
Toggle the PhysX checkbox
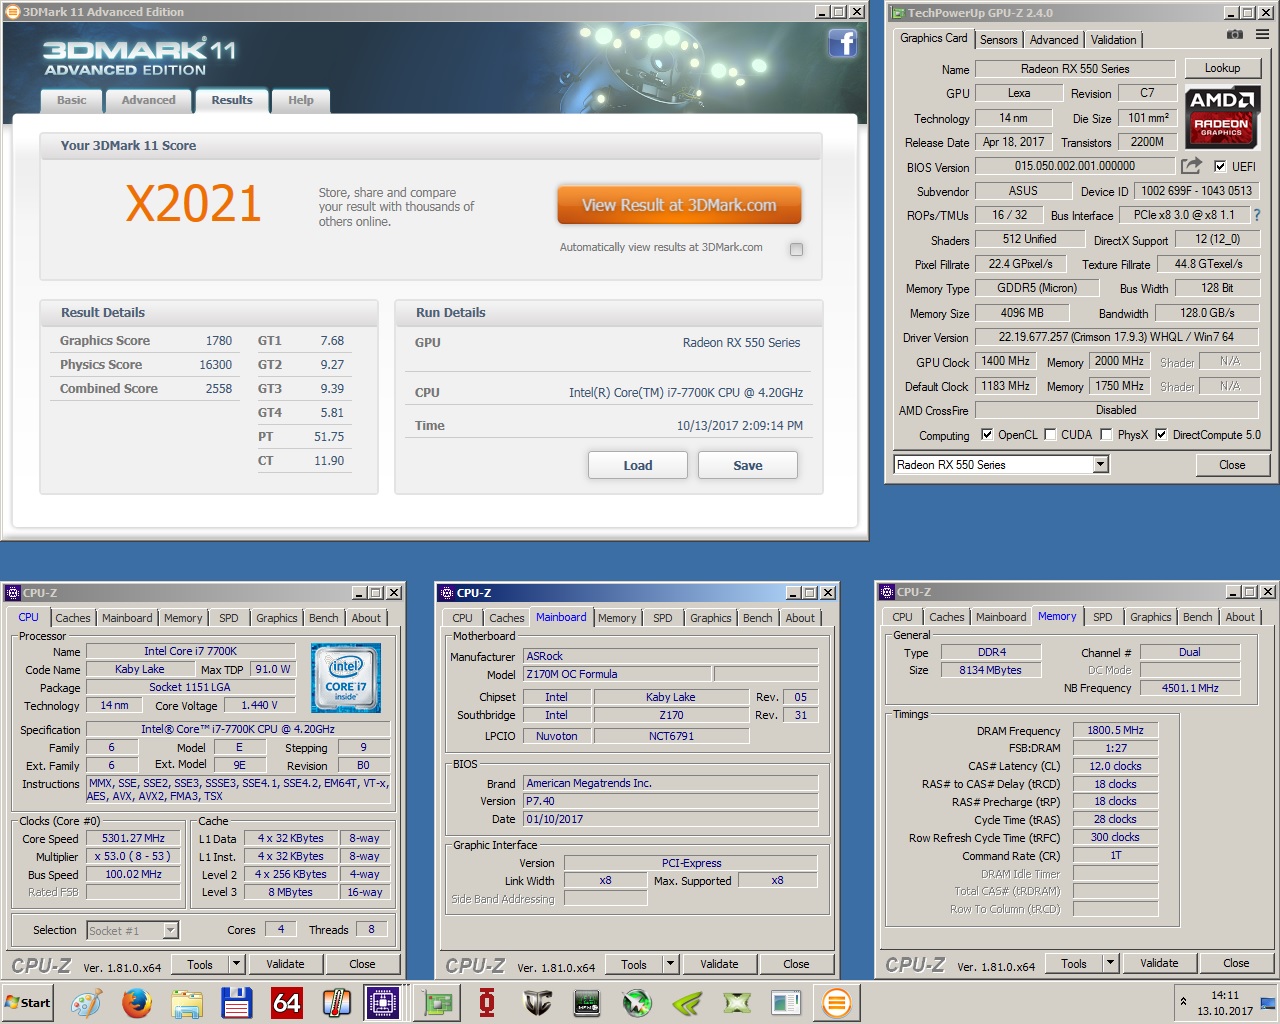click(x=1106, y=435)
